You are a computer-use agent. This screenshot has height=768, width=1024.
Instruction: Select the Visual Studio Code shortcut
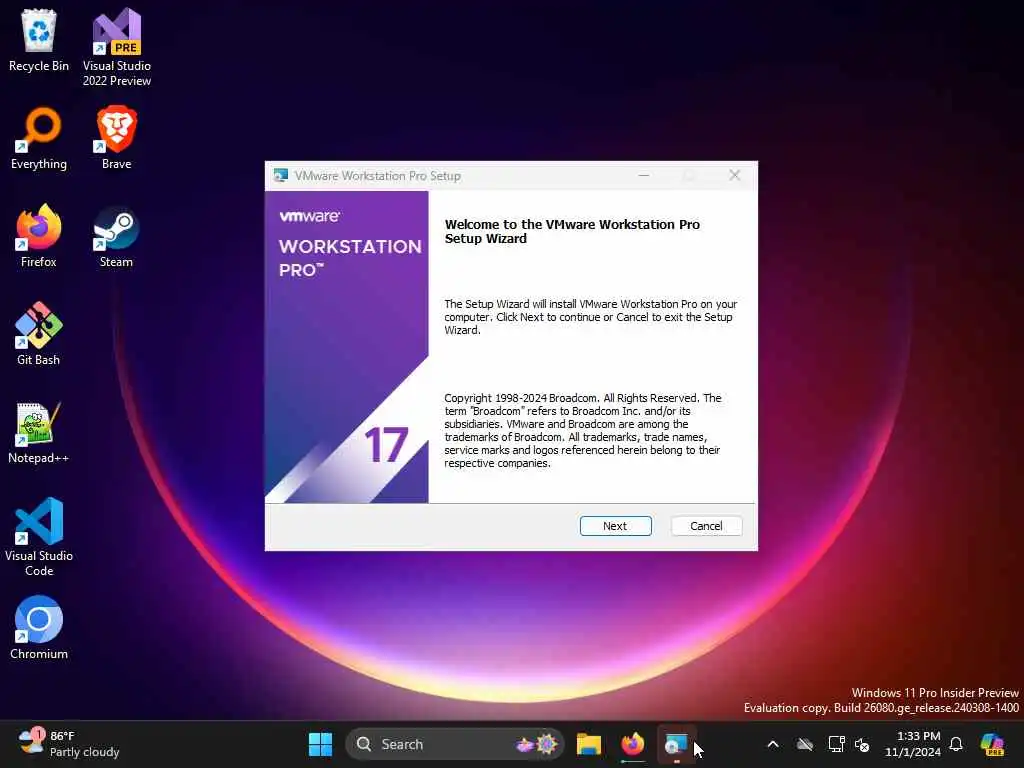coord(39,537)
